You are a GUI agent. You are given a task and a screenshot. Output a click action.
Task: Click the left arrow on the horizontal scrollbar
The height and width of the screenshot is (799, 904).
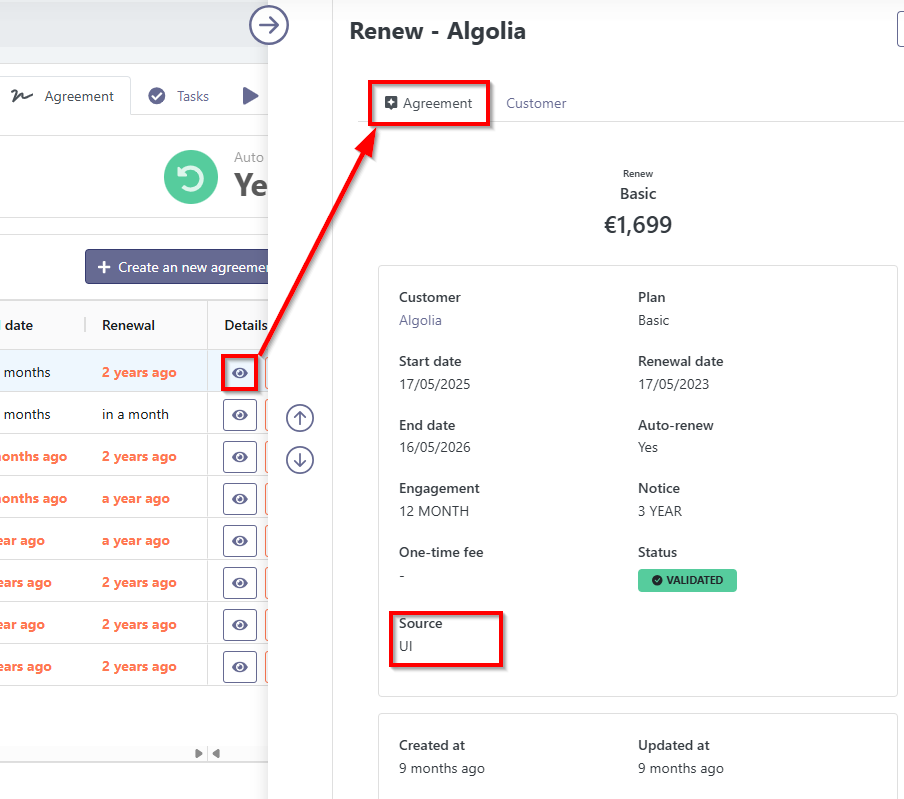point(215,753)
